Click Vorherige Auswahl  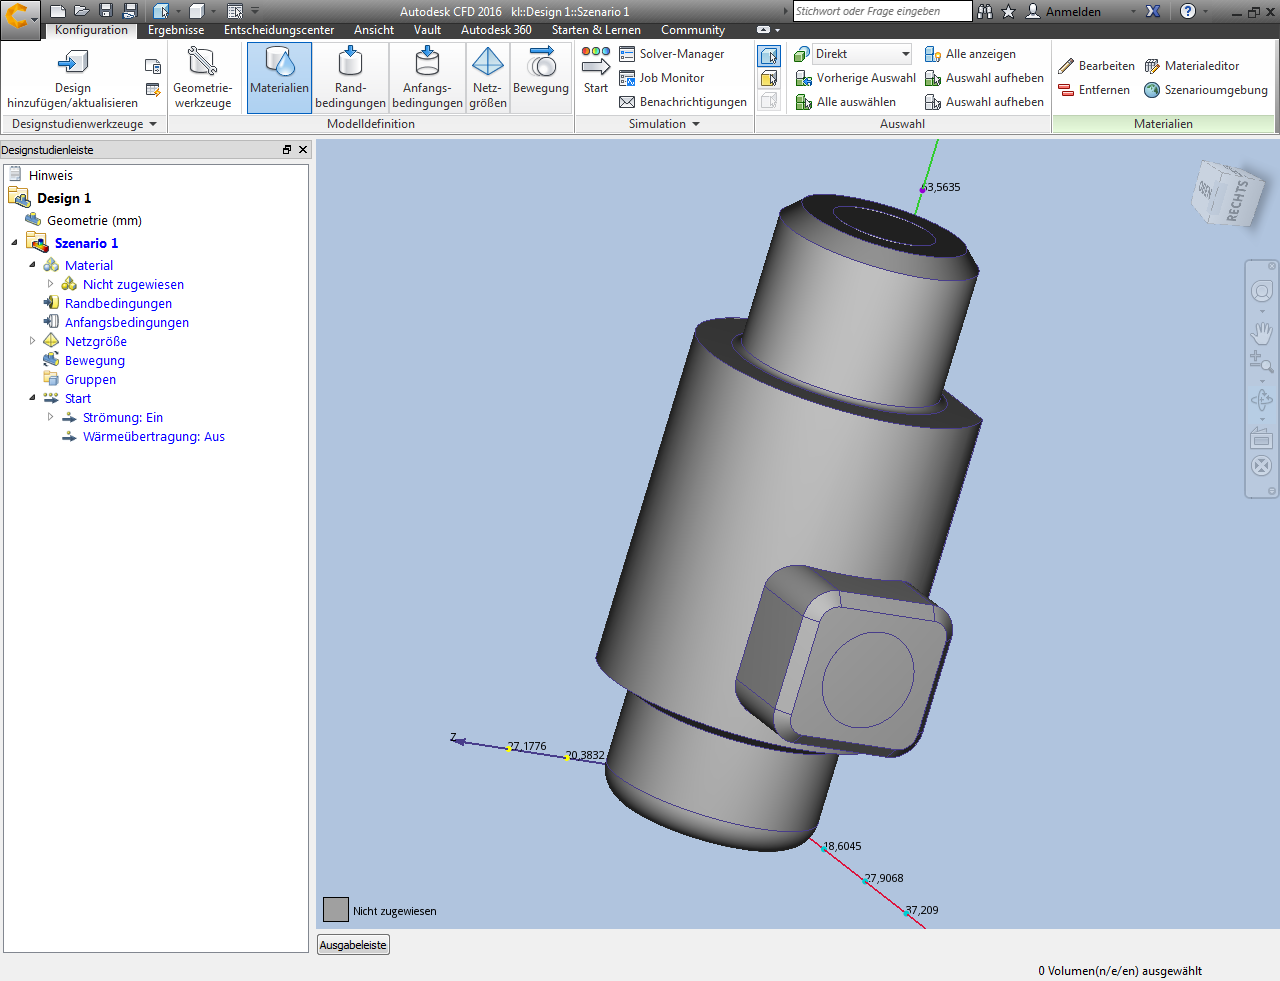856,78
